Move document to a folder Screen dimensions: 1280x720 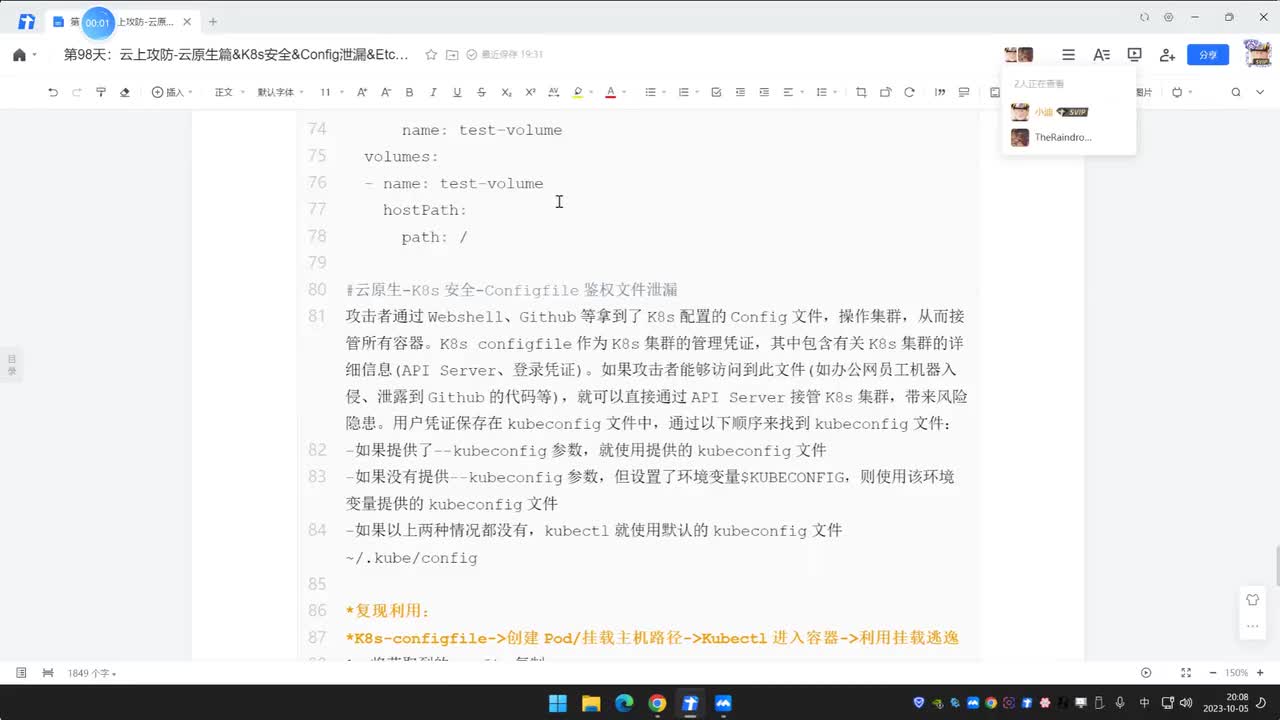(x=452, y=55)
